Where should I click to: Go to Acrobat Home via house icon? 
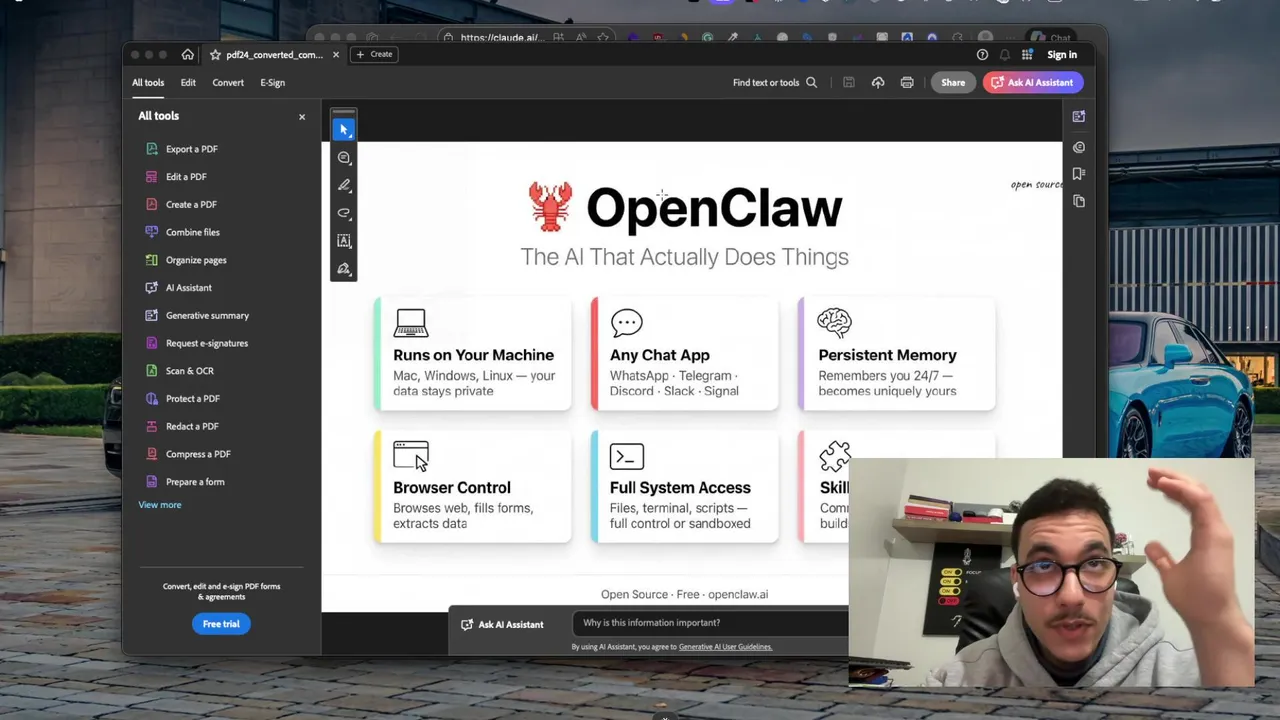click(187, 54)
